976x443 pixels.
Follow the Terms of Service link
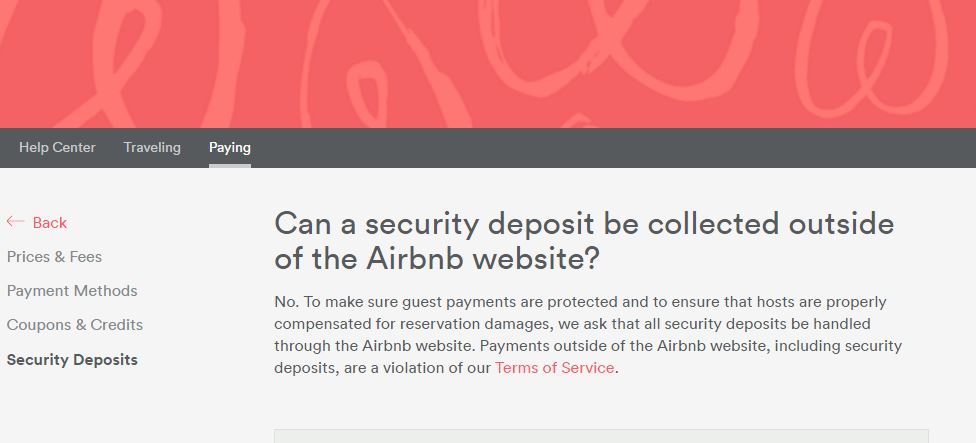555,368
